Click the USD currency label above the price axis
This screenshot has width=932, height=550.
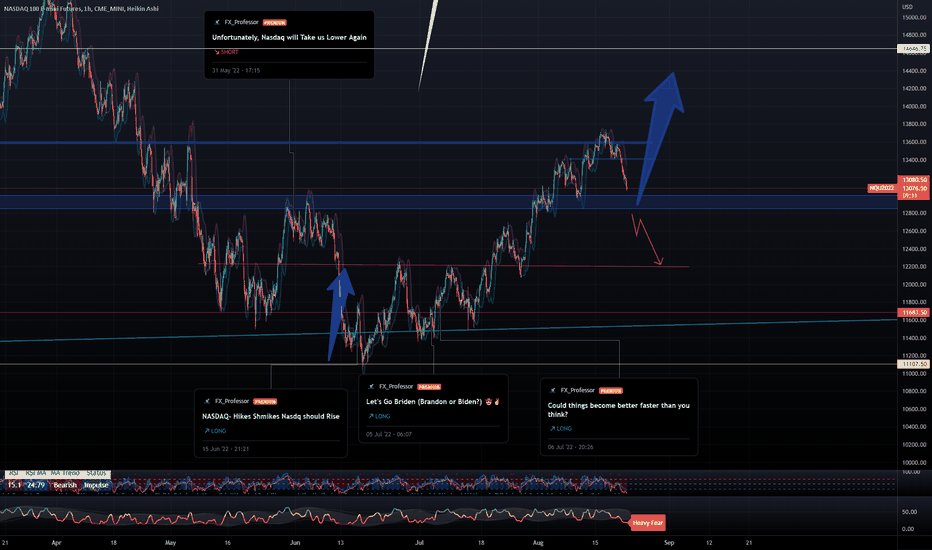907,7
